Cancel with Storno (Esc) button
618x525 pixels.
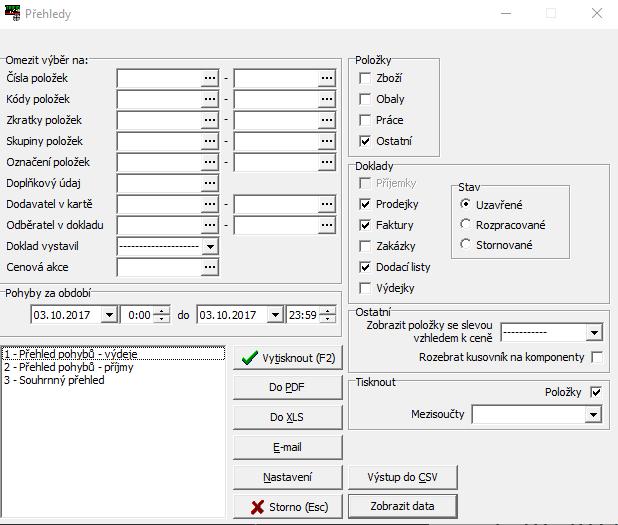[x=288, y=507]
